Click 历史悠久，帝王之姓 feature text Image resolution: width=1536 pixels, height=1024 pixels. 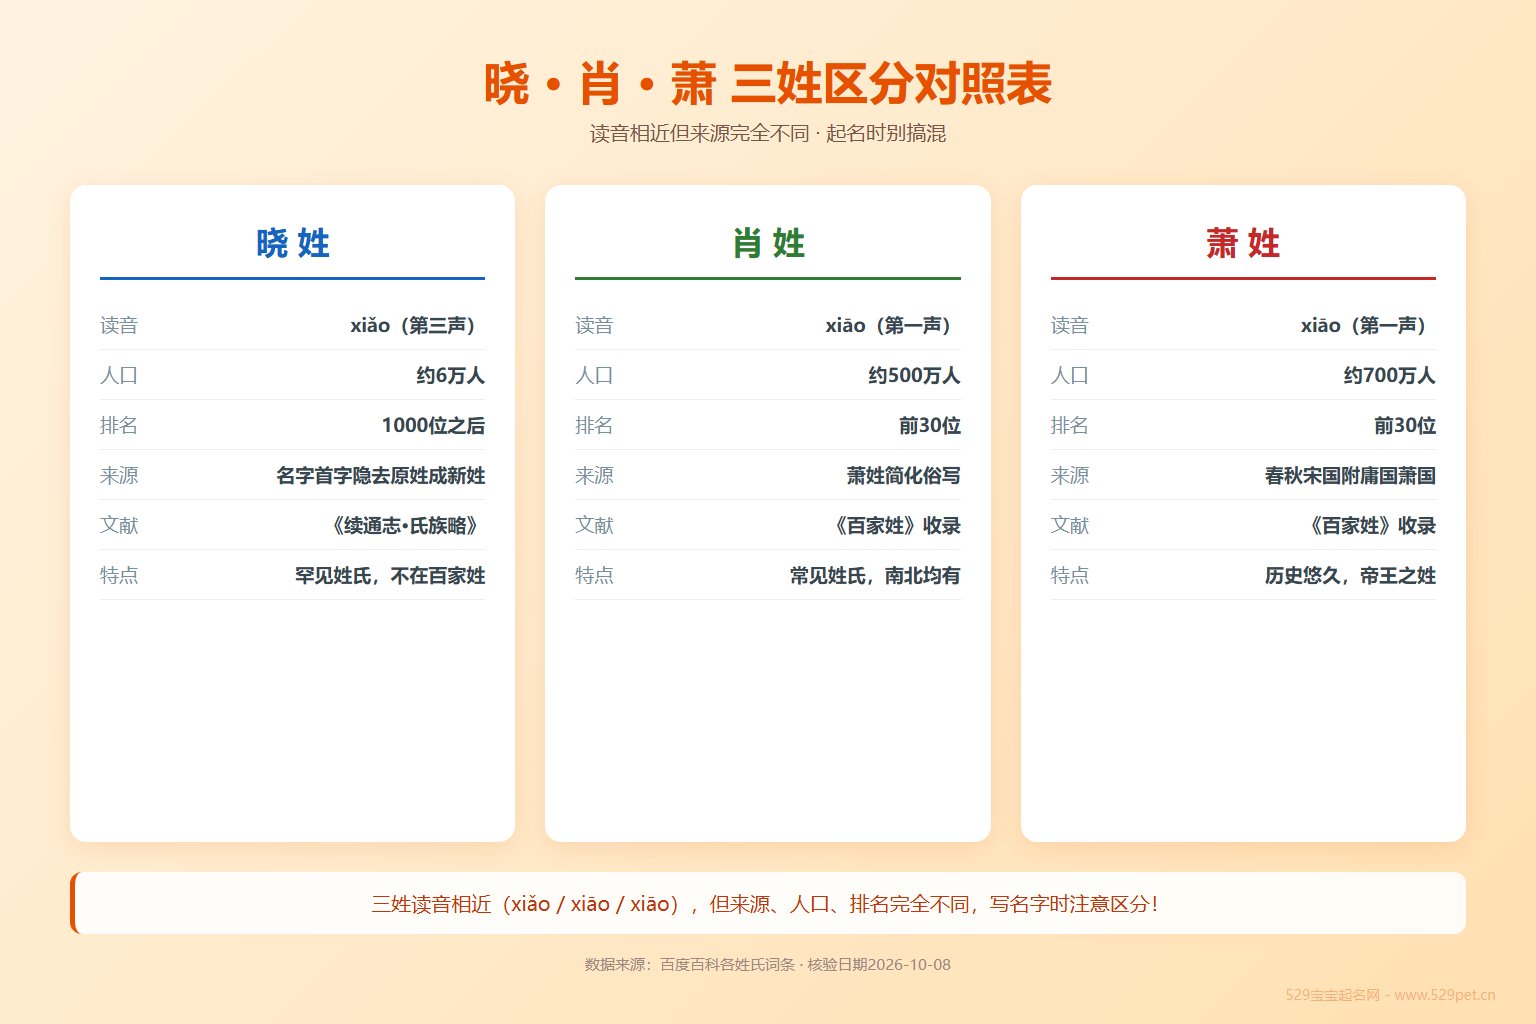[x=1350, y=575]
